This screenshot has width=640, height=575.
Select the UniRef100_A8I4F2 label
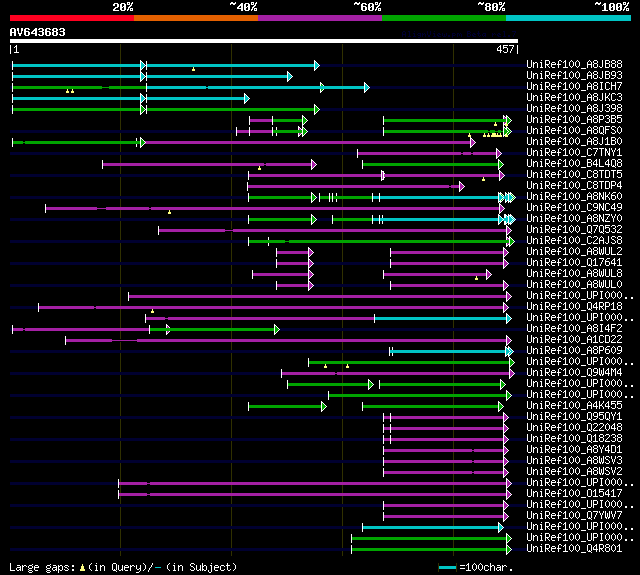point(574,328)
